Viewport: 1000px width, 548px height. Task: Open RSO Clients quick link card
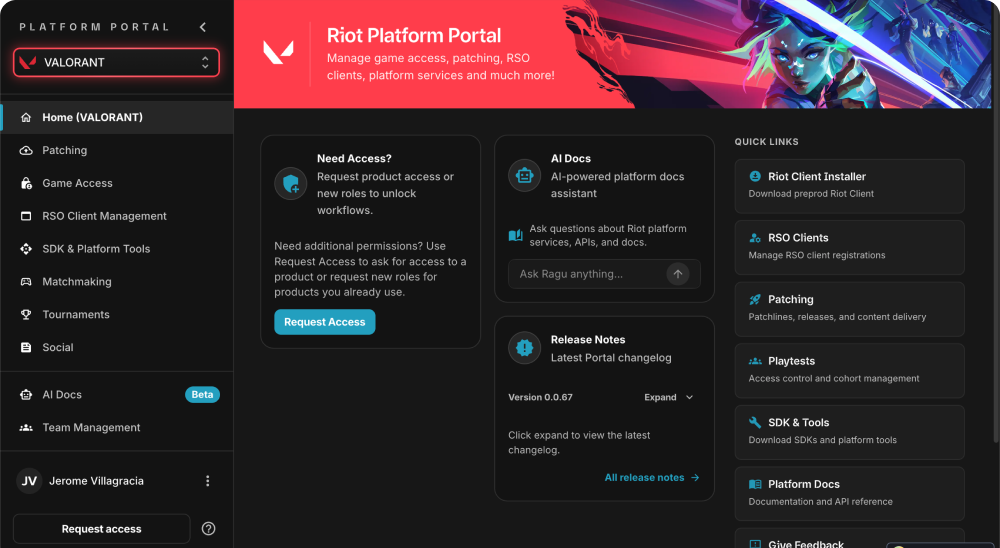click(x=849, y=248)
